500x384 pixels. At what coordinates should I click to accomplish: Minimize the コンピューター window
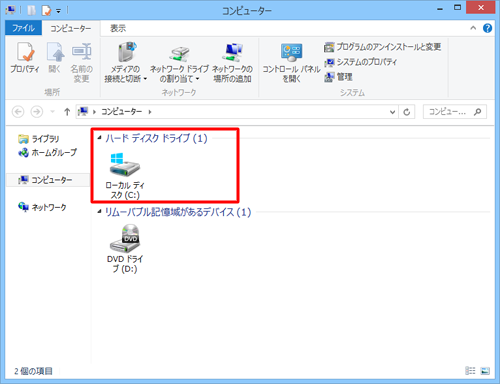440,9
